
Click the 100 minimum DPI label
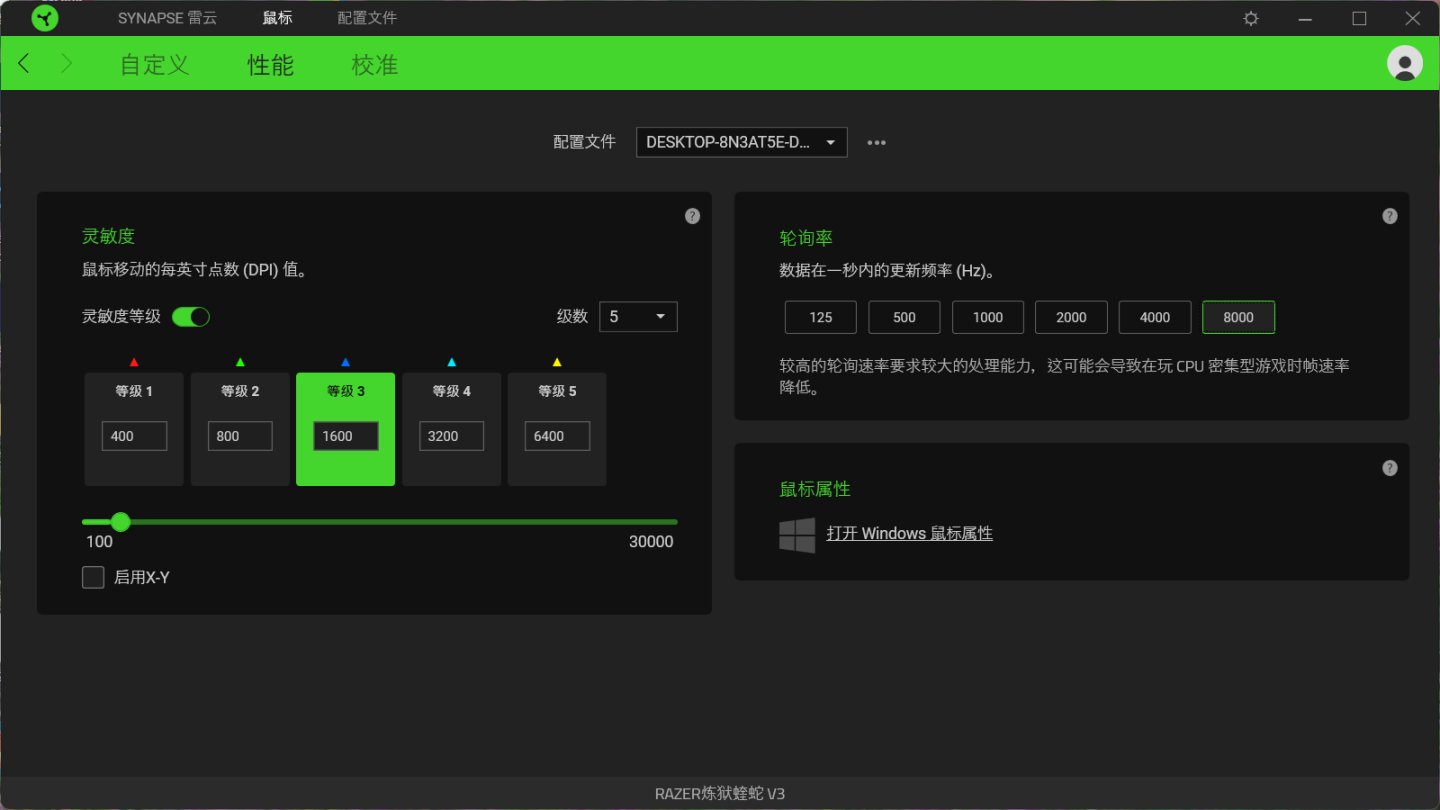click(100, 542)
